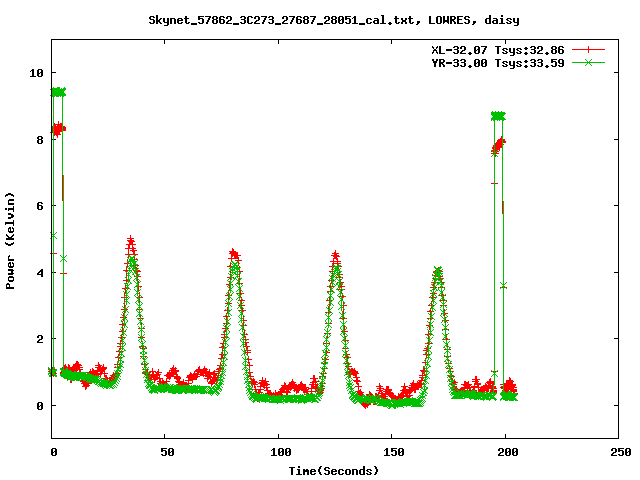Click the YR-33.00 Tsys:33.59 legend label
640x480 pixels.
point(498,63)
